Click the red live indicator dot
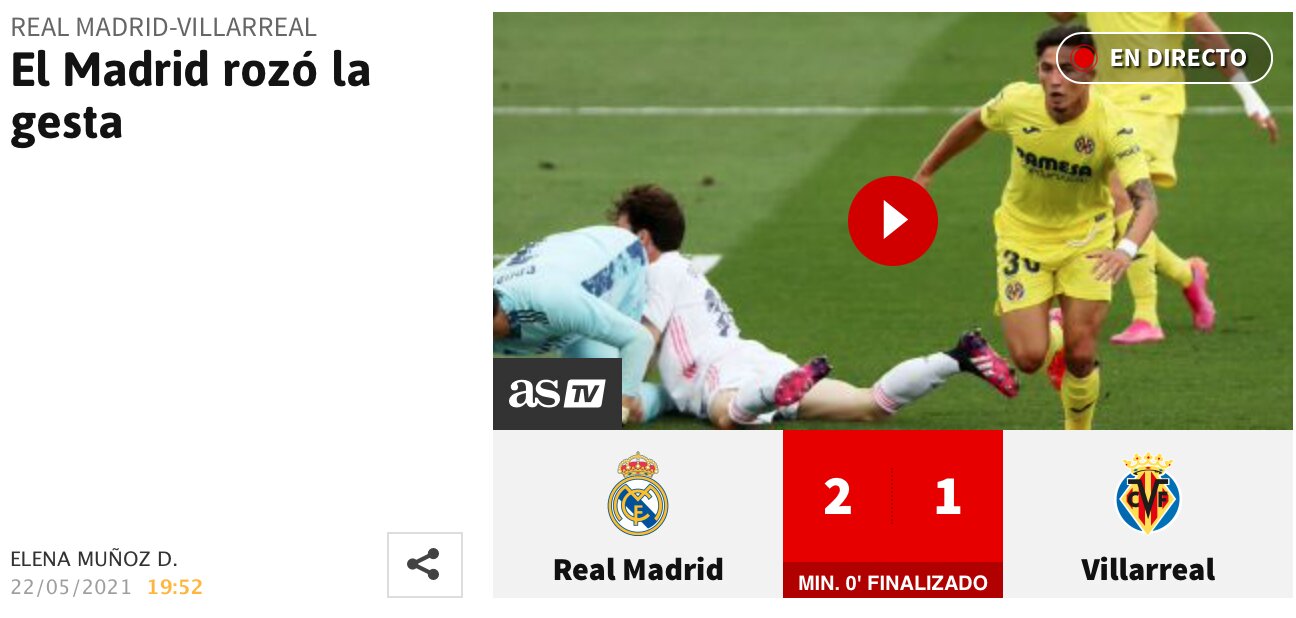This screenshot has height=618, width=1296. (1084, 58)
